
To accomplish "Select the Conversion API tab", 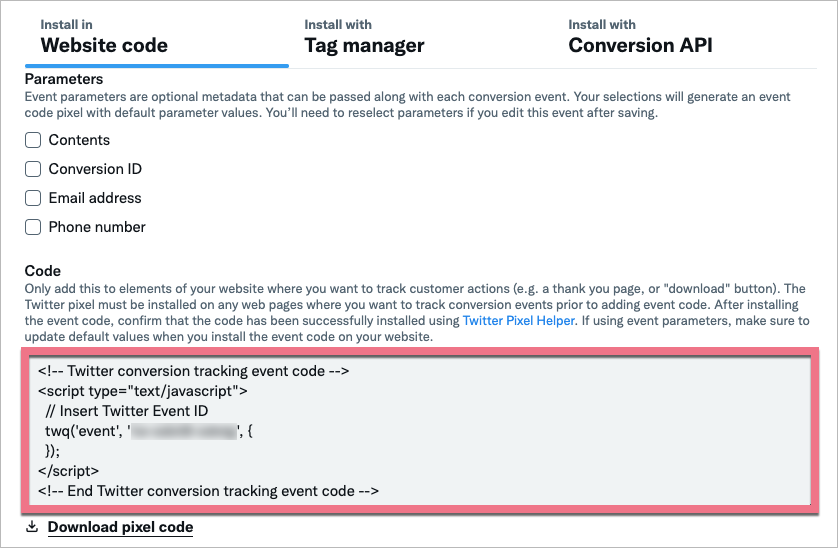I will (640, 36).
